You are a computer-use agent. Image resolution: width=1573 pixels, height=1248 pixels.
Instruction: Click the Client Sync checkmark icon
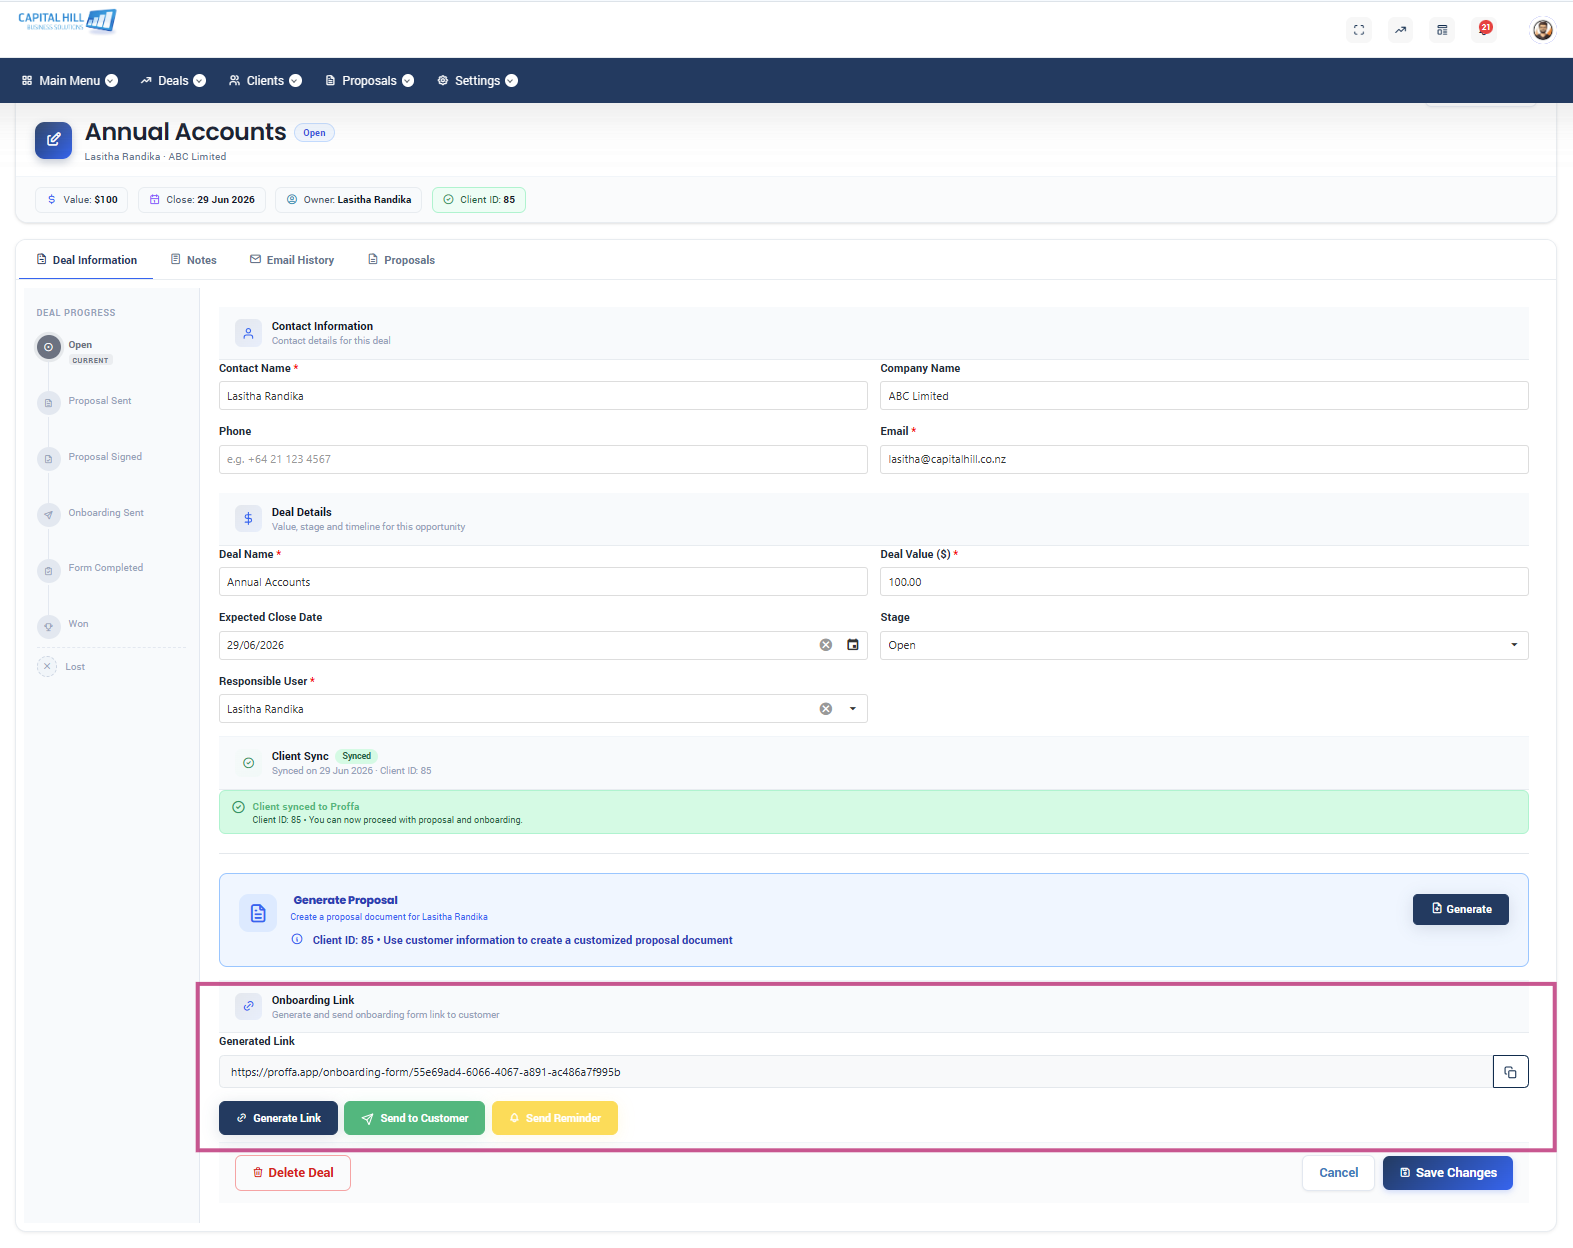click(248, 763)
